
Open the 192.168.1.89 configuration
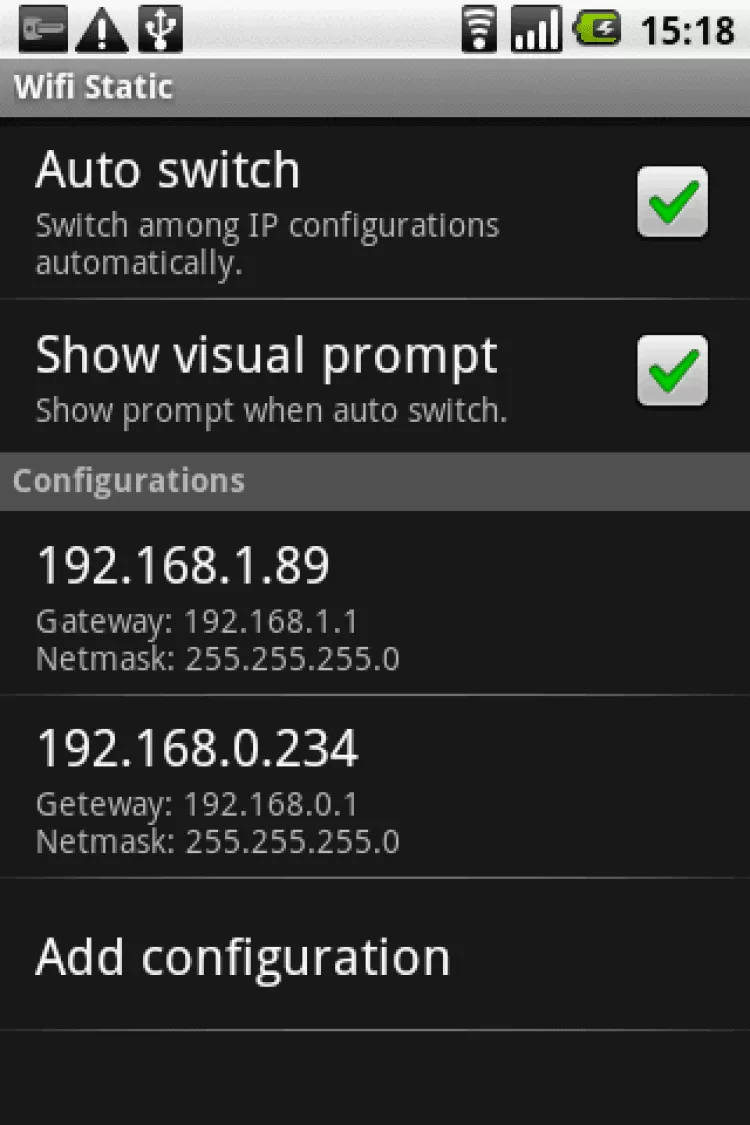click(183, 566)
